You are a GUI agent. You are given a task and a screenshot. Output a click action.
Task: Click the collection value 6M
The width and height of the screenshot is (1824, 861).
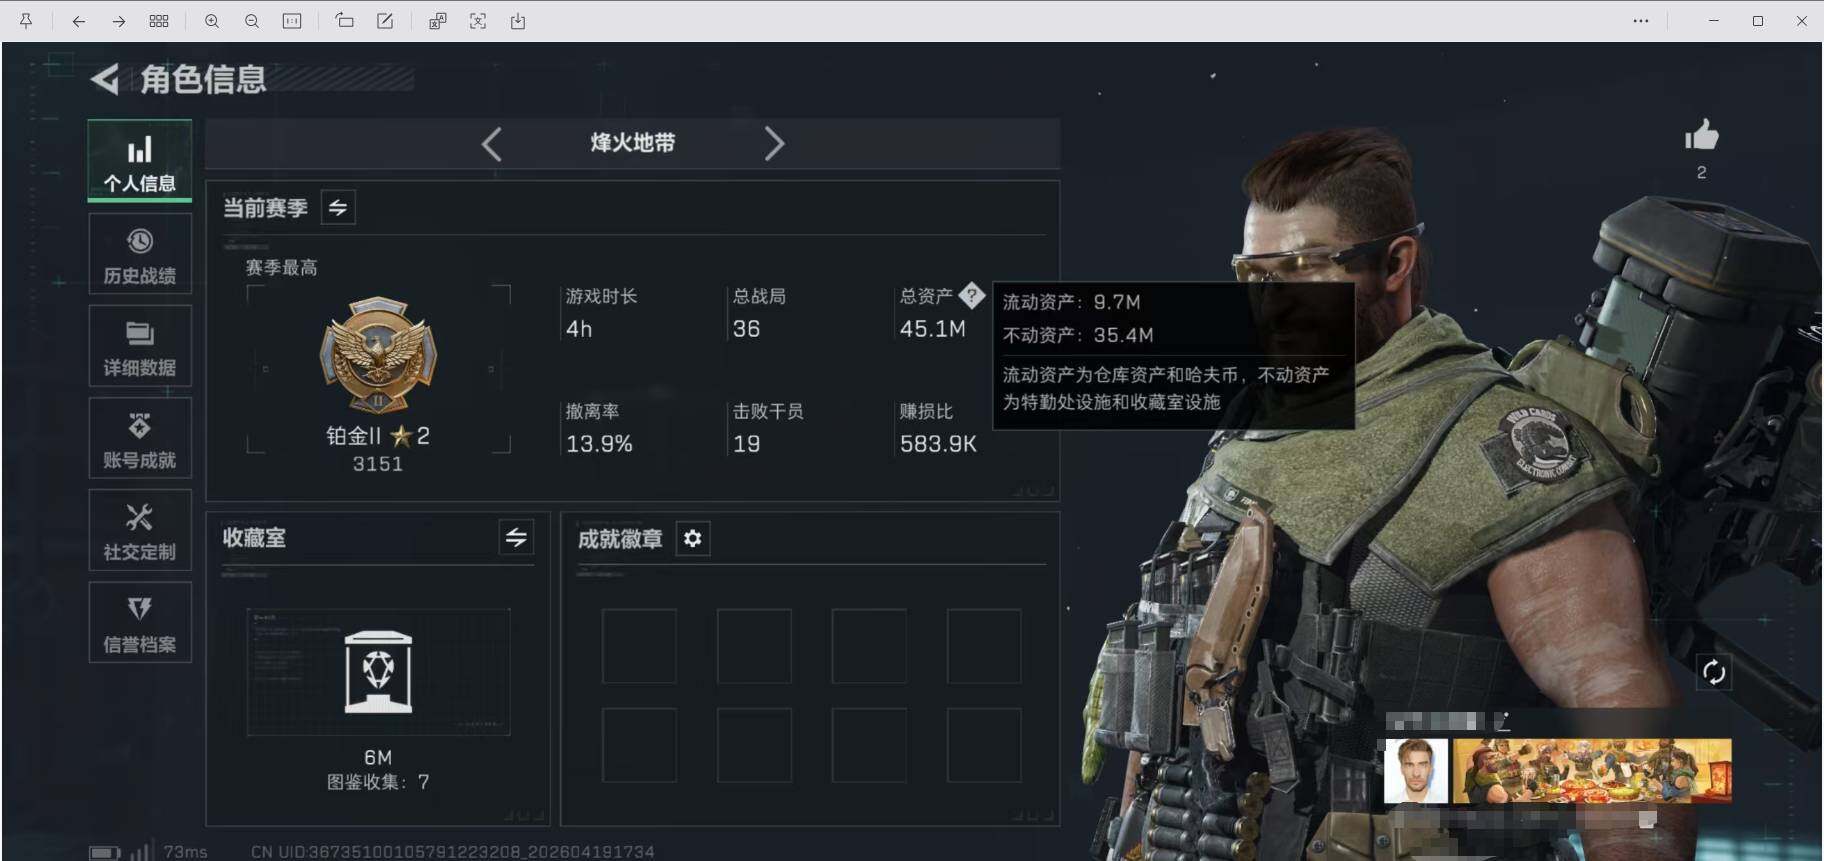[378, 757]
